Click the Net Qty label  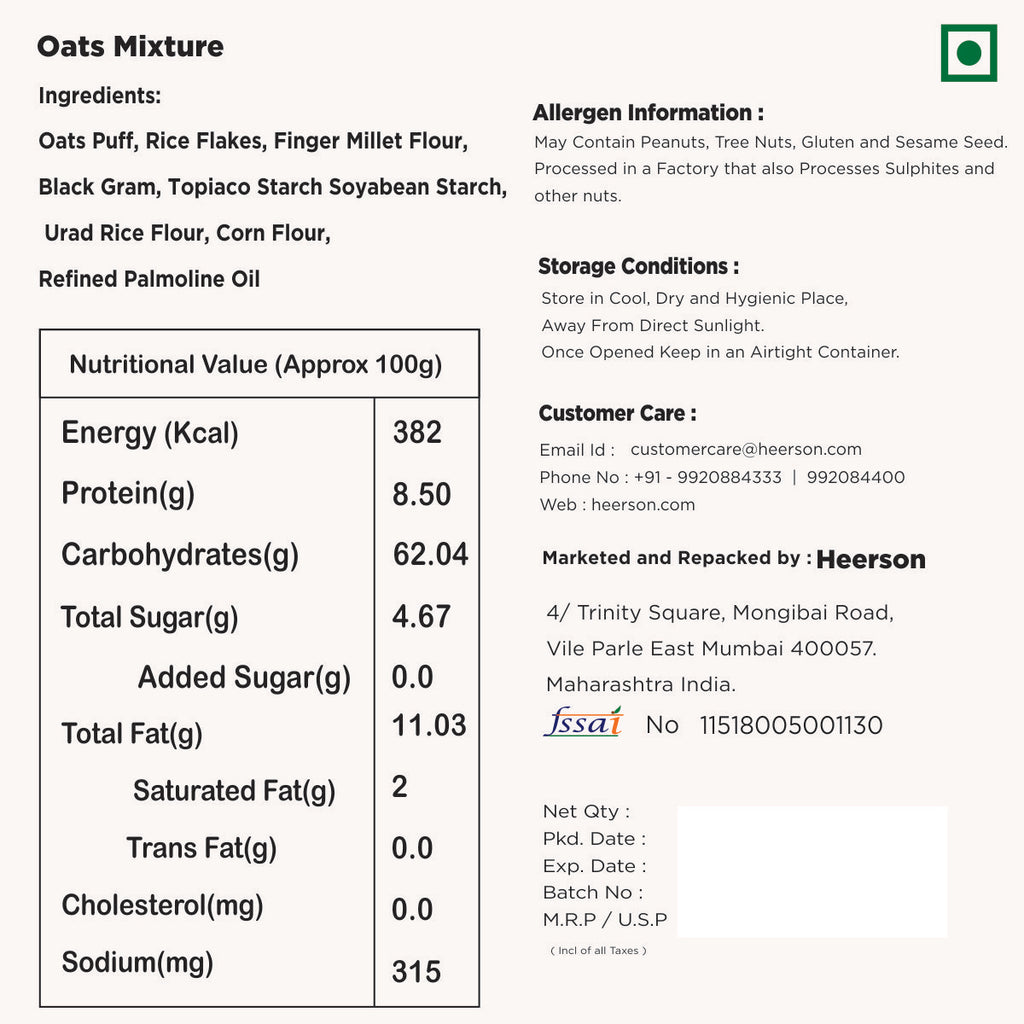[x=586, y=812]
